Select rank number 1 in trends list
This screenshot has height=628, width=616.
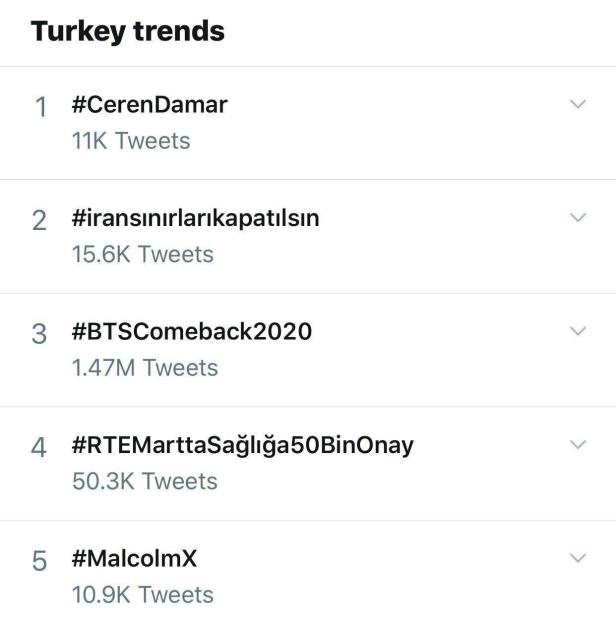[40, 107]
